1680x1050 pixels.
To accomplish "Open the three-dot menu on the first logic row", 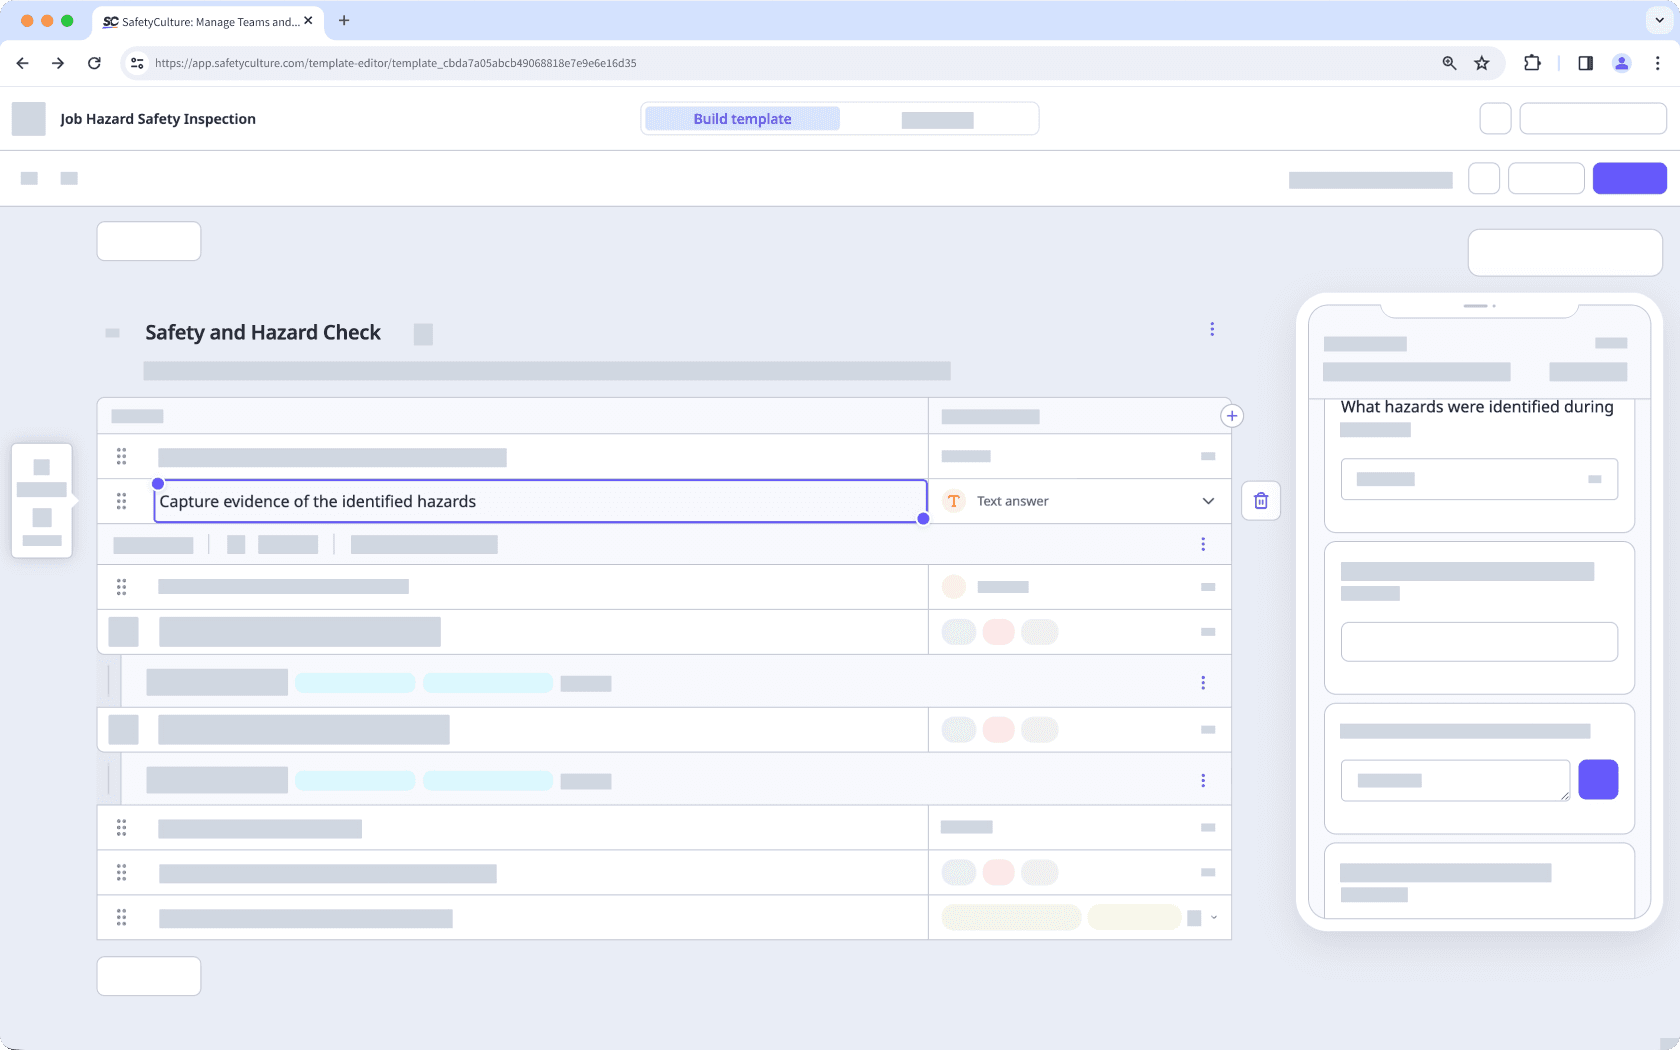I will point(1203,544).
